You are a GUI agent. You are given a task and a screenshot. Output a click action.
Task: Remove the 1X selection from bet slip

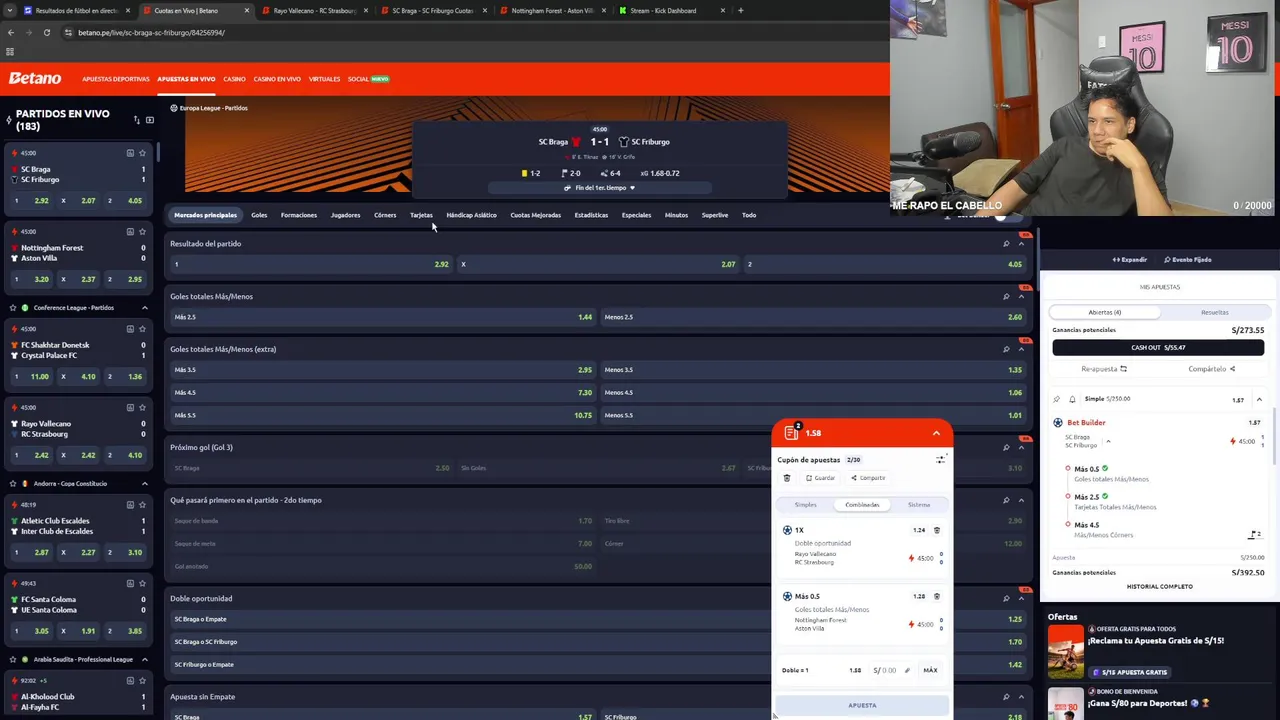pos(937,530)
